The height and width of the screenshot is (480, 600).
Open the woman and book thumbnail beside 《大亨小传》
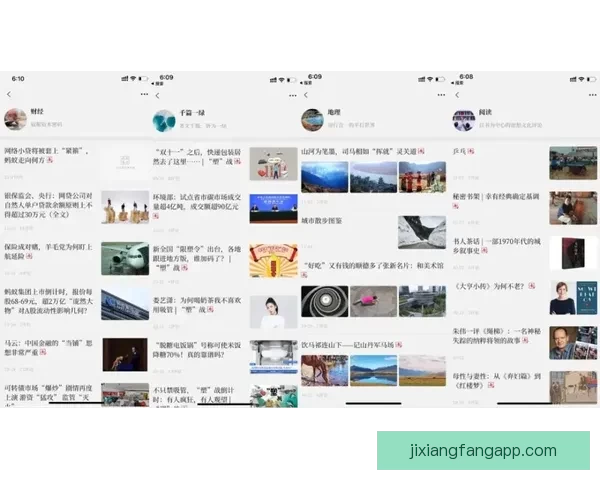point(573,297)
